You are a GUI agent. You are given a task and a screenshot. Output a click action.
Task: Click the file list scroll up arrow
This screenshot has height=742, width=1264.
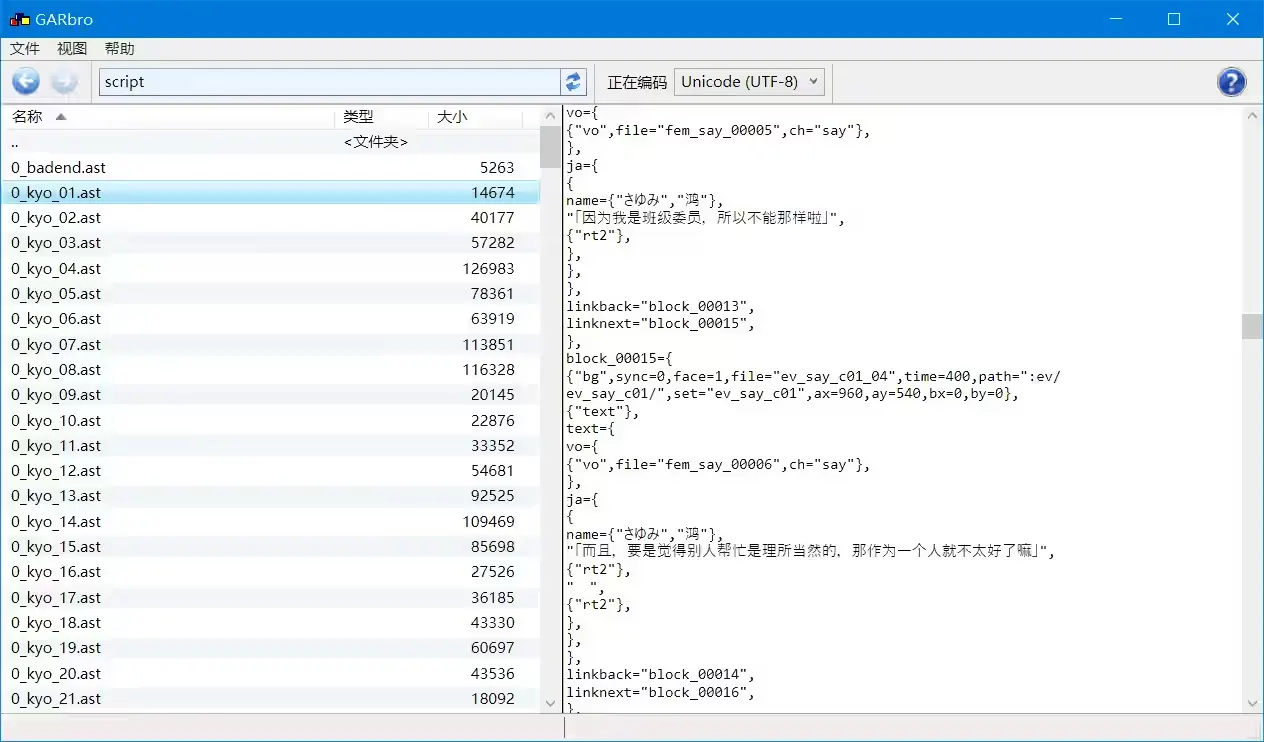click(550, 115)
